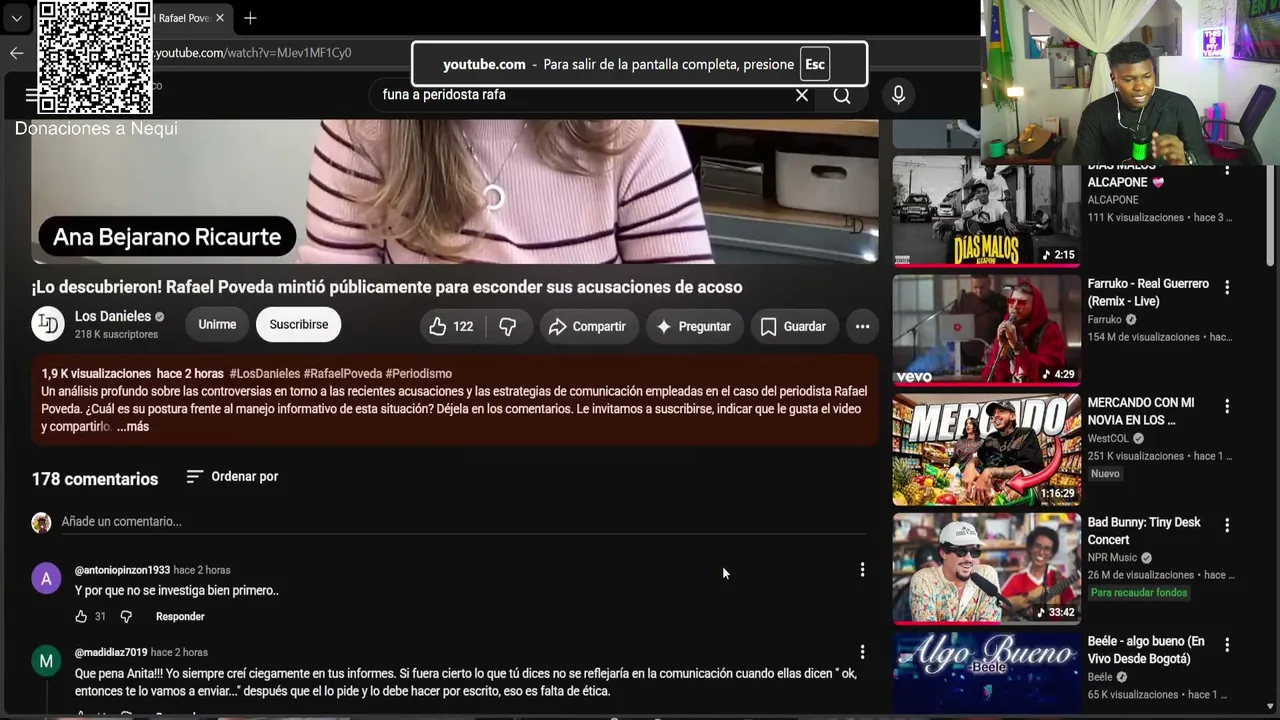
Task: Open a new browser tab
Action: (x=250, y=18)
